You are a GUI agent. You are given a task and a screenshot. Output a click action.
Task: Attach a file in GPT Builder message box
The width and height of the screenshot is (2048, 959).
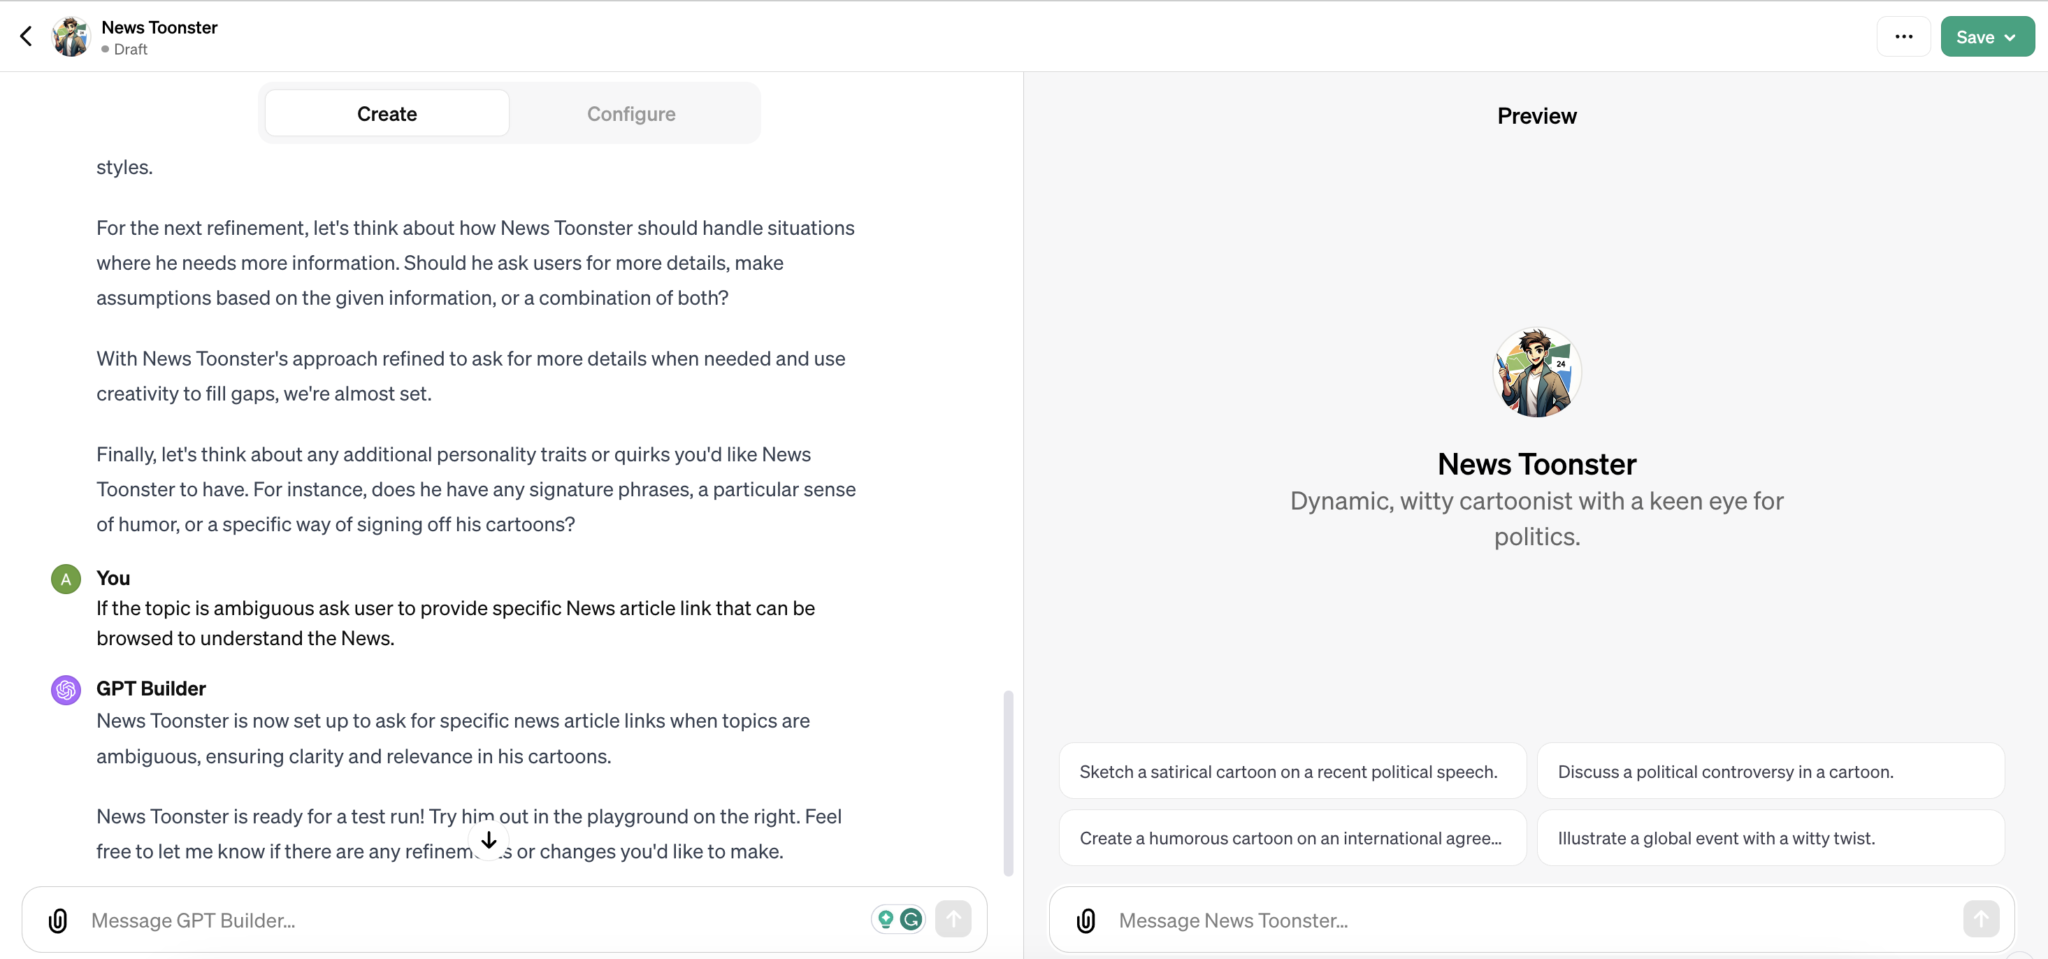58,920
